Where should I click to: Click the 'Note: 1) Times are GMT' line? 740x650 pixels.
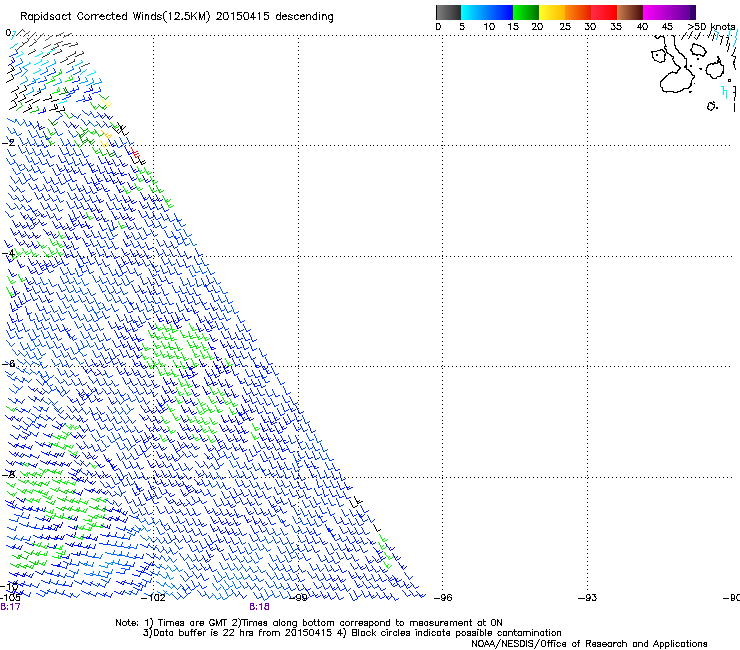(309, 623)
